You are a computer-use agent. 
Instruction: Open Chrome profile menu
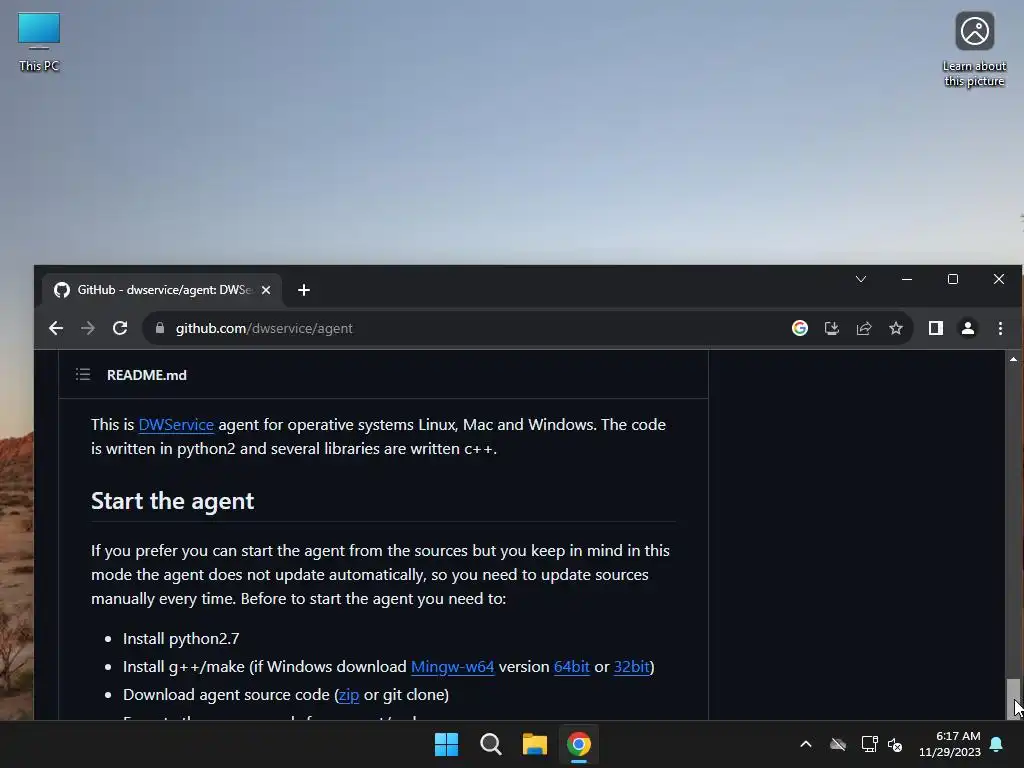point(968,328)
